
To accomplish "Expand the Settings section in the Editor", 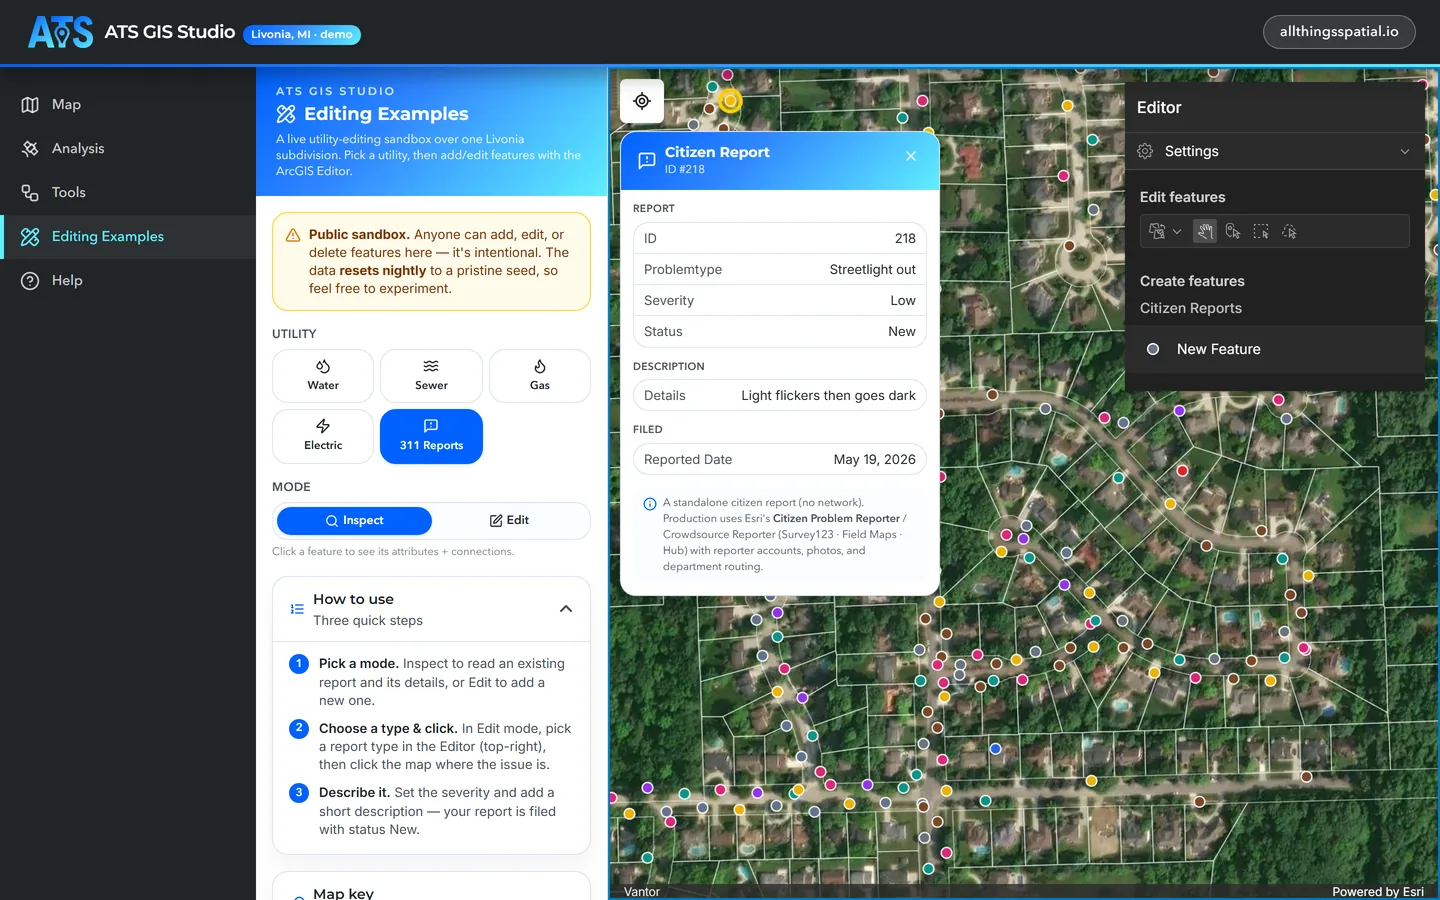I will point(1275,151).
